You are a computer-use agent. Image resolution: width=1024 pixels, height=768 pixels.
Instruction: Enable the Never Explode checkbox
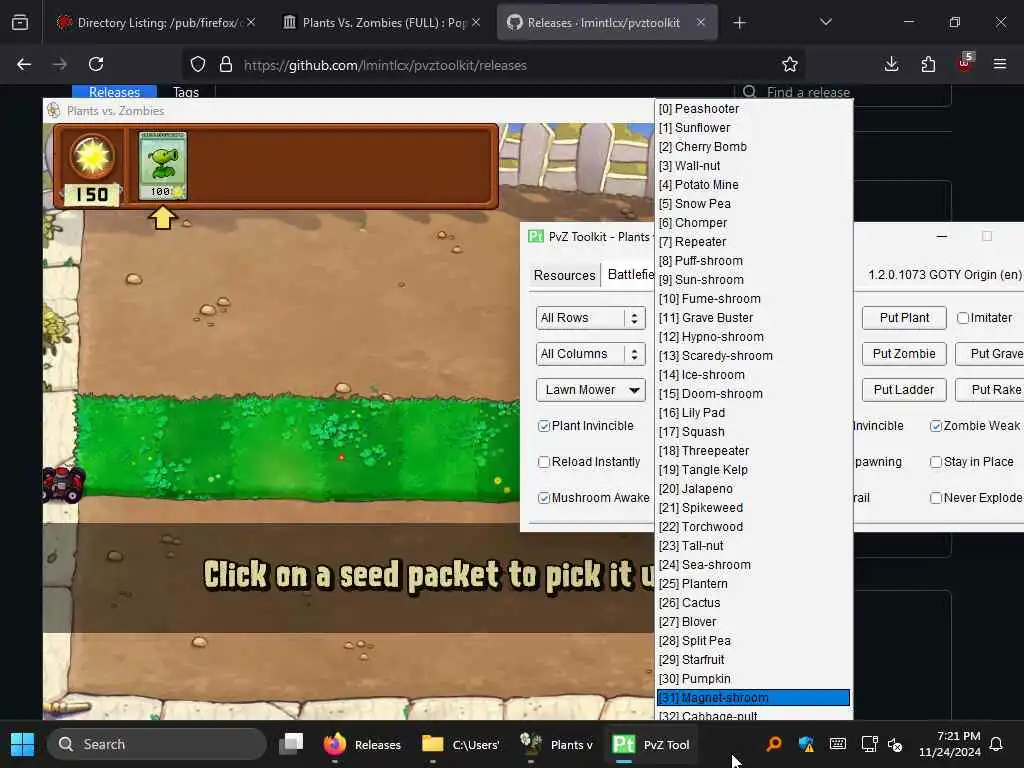point(936,498)
